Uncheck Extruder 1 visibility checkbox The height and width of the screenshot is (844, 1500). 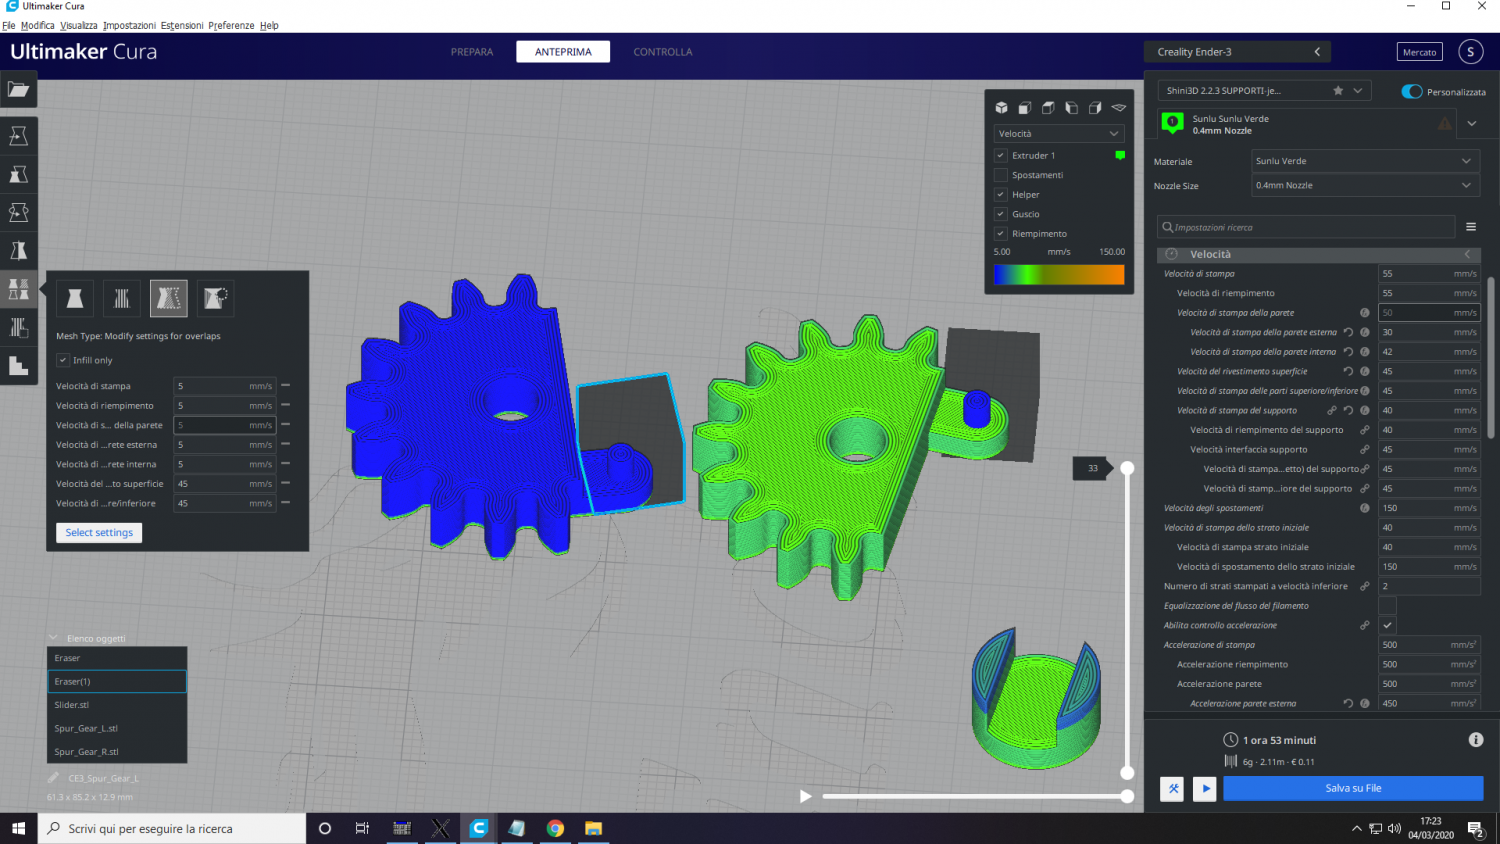pos(1000,155)
